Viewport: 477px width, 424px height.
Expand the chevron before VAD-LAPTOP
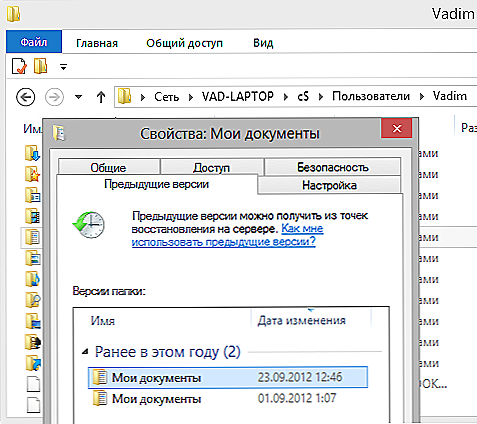[x=191, y=97]
